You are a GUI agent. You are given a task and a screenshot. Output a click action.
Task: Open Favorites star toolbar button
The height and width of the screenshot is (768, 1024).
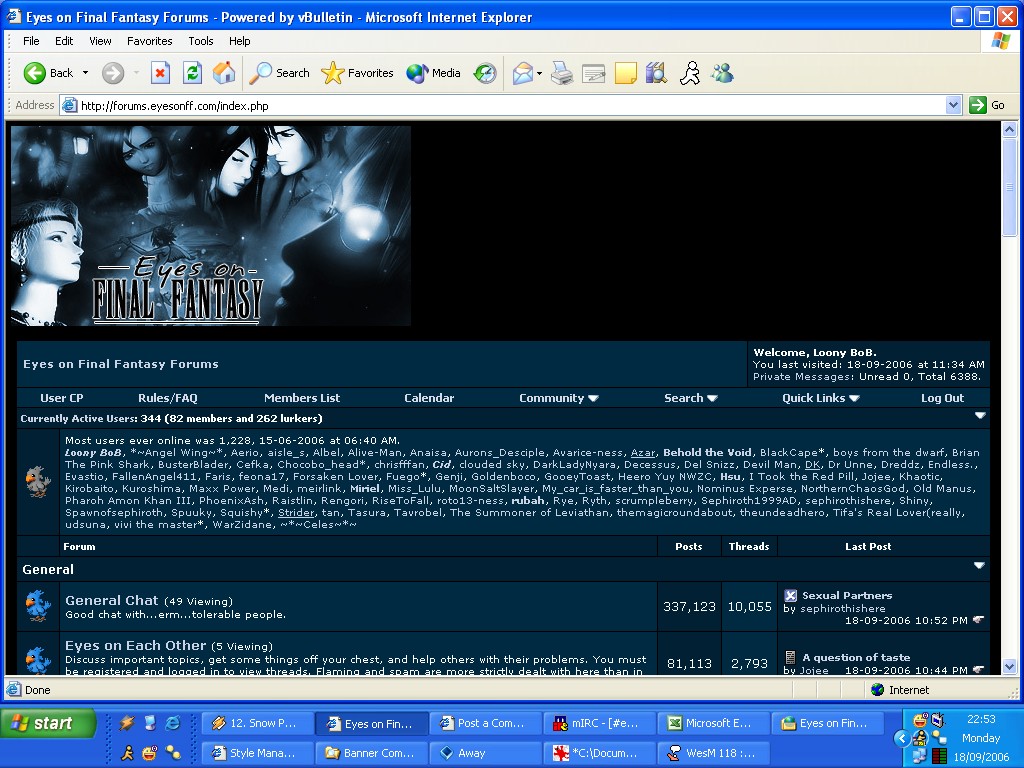pos(357,72)
